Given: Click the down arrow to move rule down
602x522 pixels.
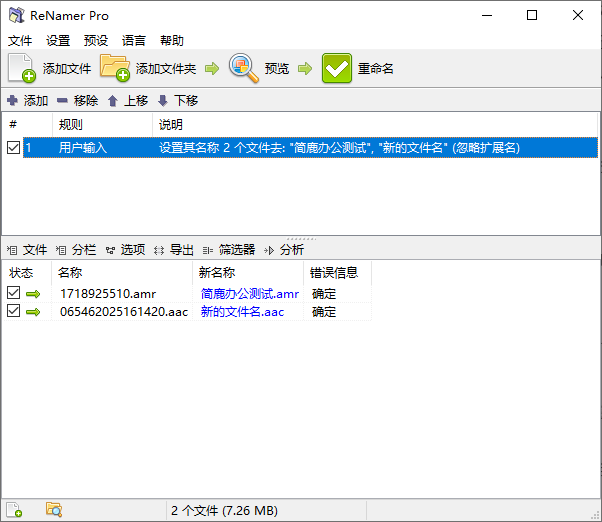Looking at the screenshot, I should tap(163, 101).
